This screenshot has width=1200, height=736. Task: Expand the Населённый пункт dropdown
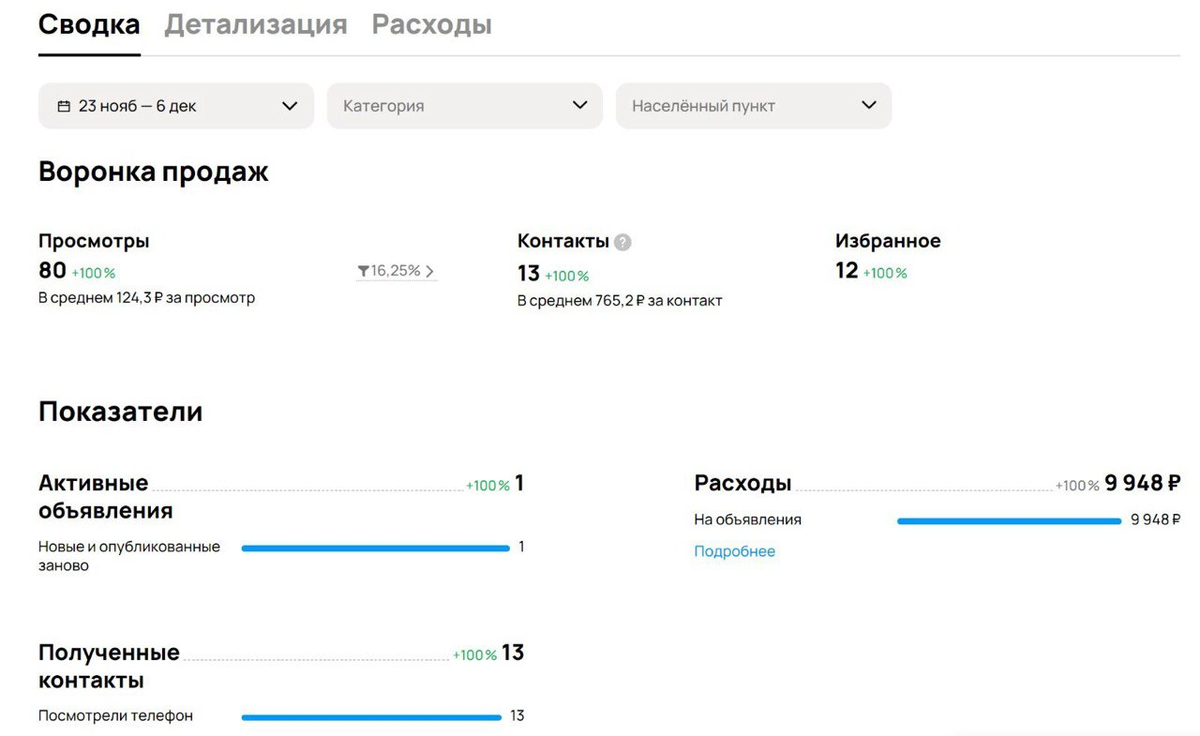pos(754,105)
